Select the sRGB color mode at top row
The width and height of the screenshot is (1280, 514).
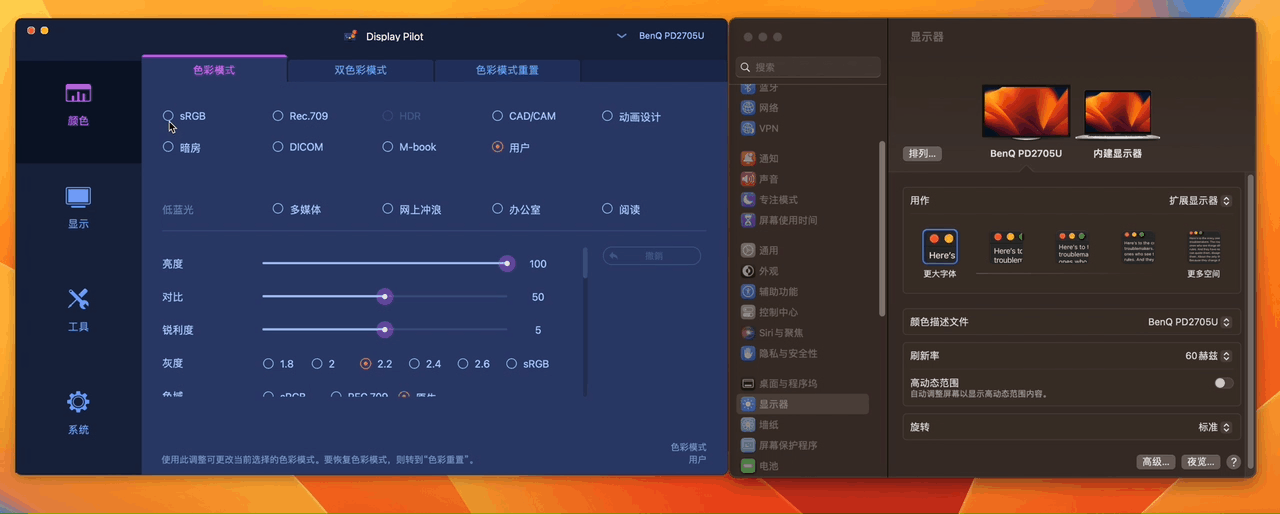pyautogui.click(x=168, y=116)
